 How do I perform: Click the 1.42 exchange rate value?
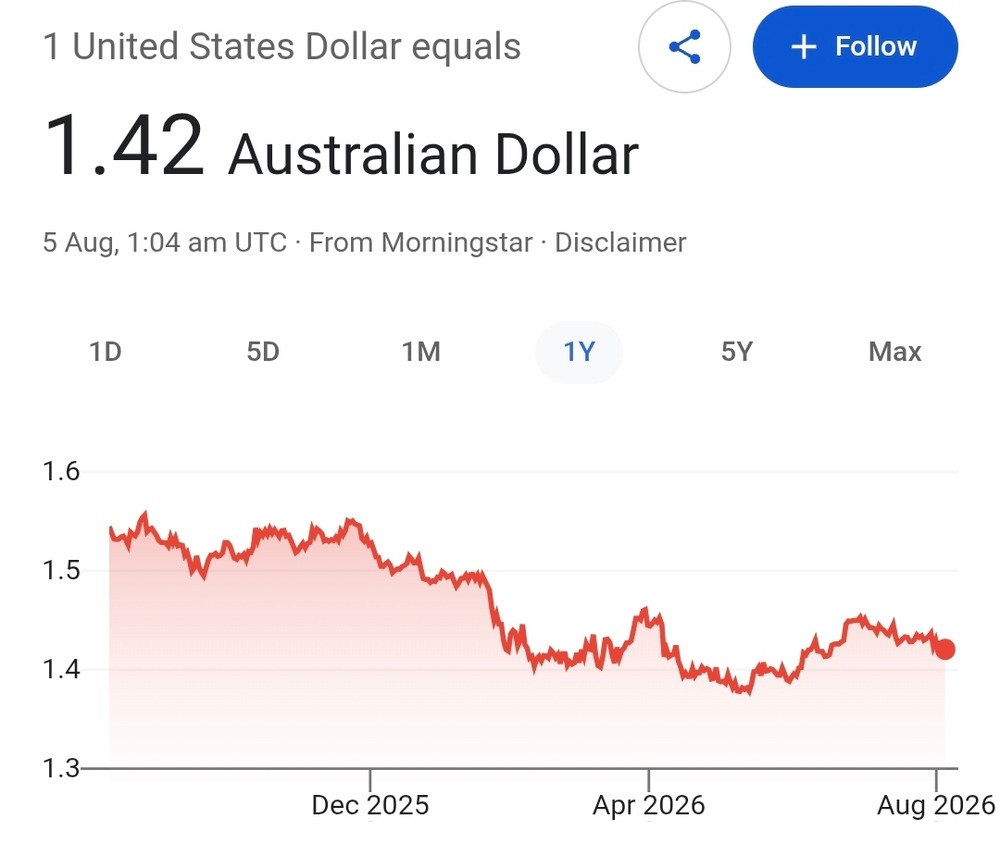click(124, 145)
